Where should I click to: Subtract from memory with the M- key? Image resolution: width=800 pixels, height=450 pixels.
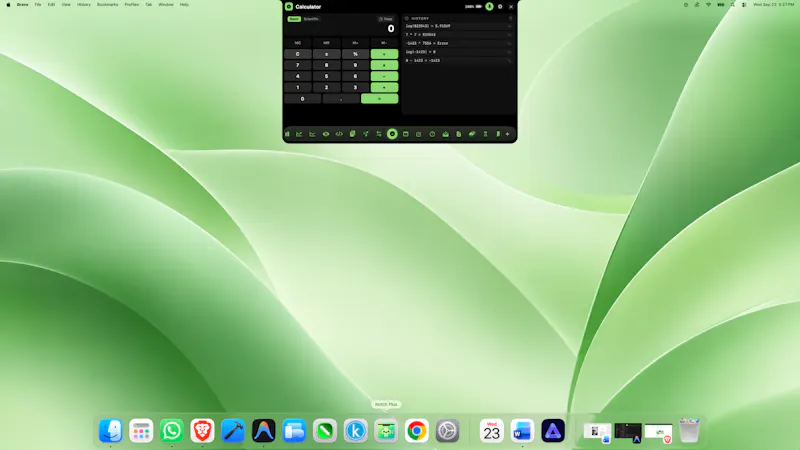tap(384, 43)
